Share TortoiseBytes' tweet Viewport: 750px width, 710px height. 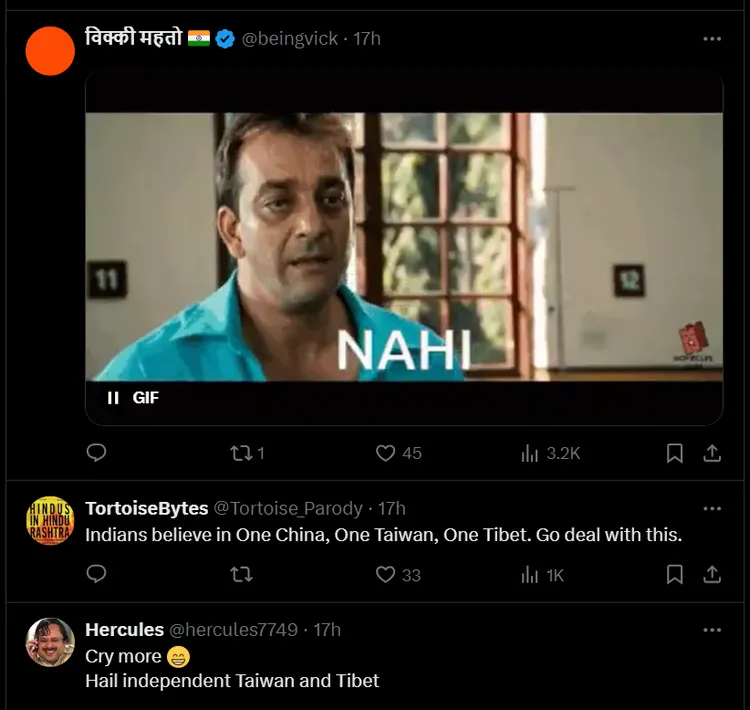coord(712,574)
